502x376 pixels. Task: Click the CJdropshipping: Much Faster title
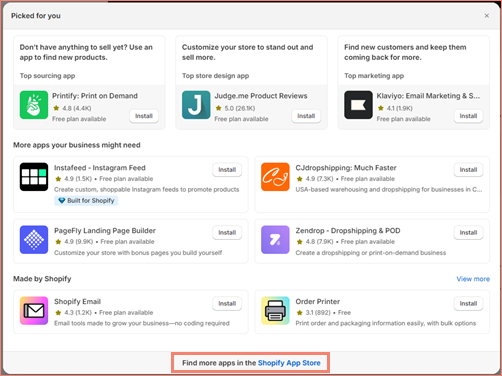click(346, 168)
